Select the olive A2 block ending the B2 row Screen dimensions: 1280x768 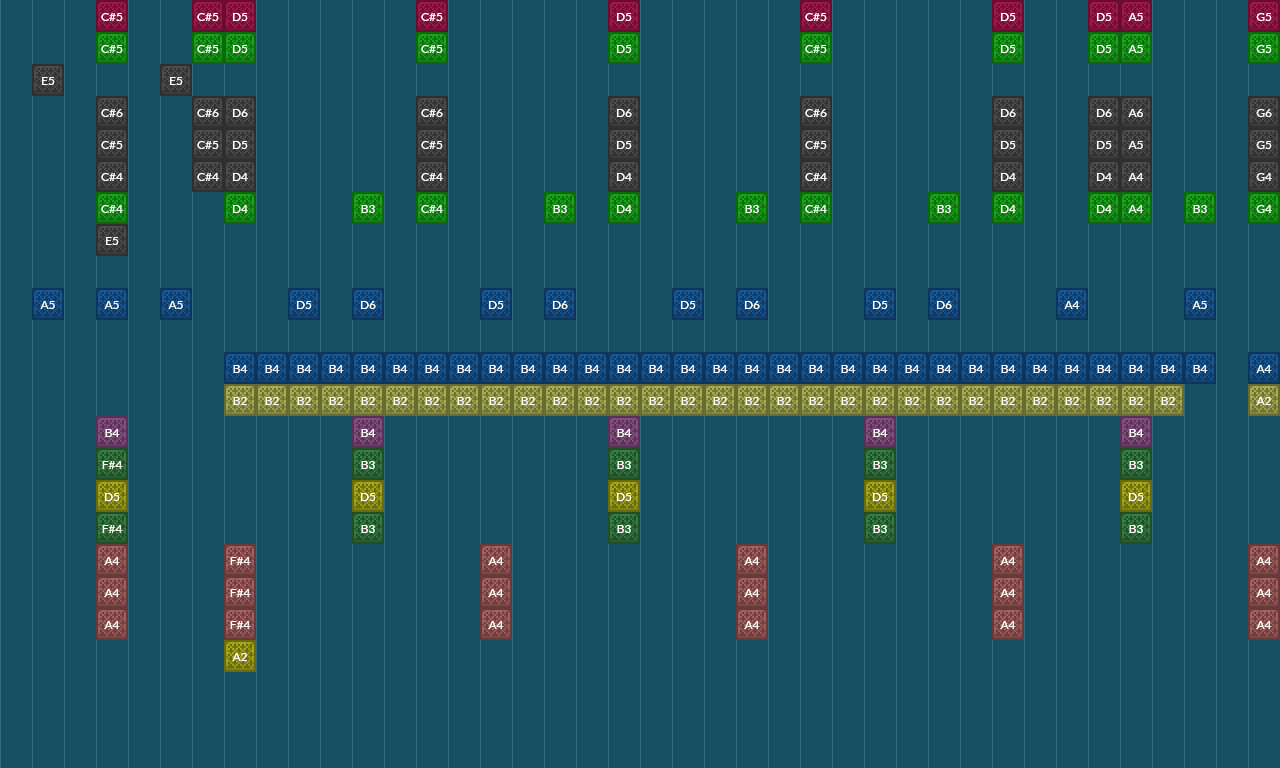pyautogui.click(x=1264, y=400)
